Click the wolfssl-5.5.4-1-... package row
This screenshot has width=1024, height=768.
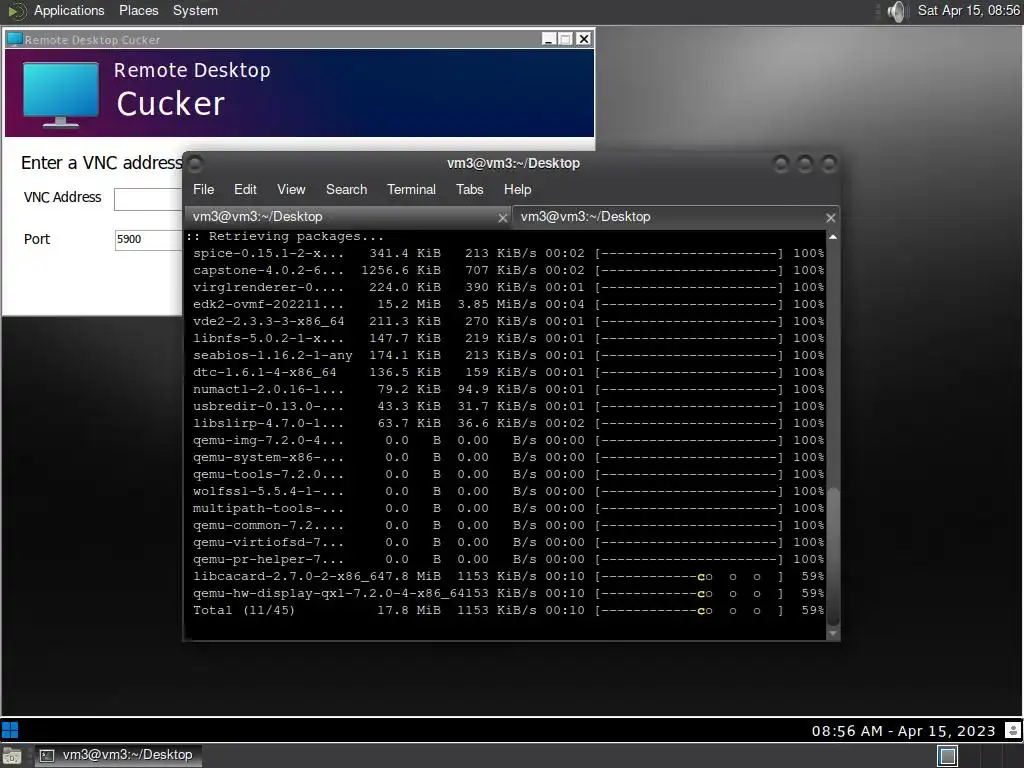coord(508,491)
